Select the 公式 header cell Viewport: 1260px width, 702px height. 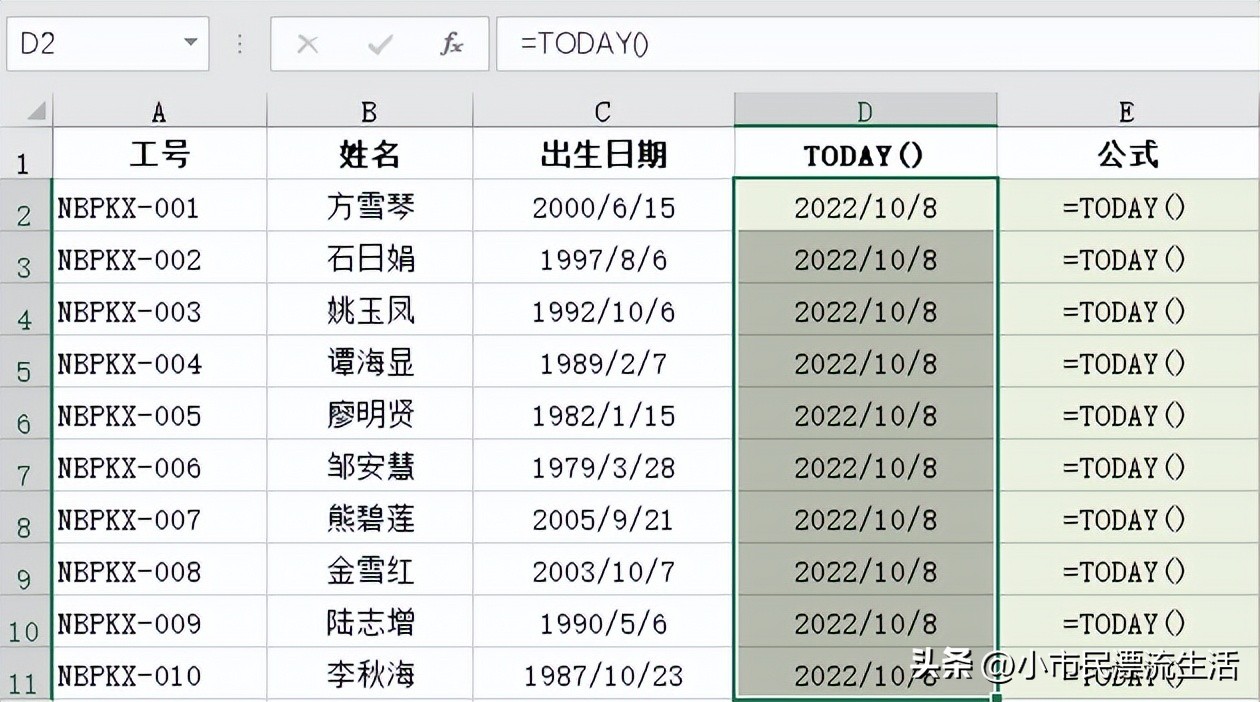point(1126,155)
